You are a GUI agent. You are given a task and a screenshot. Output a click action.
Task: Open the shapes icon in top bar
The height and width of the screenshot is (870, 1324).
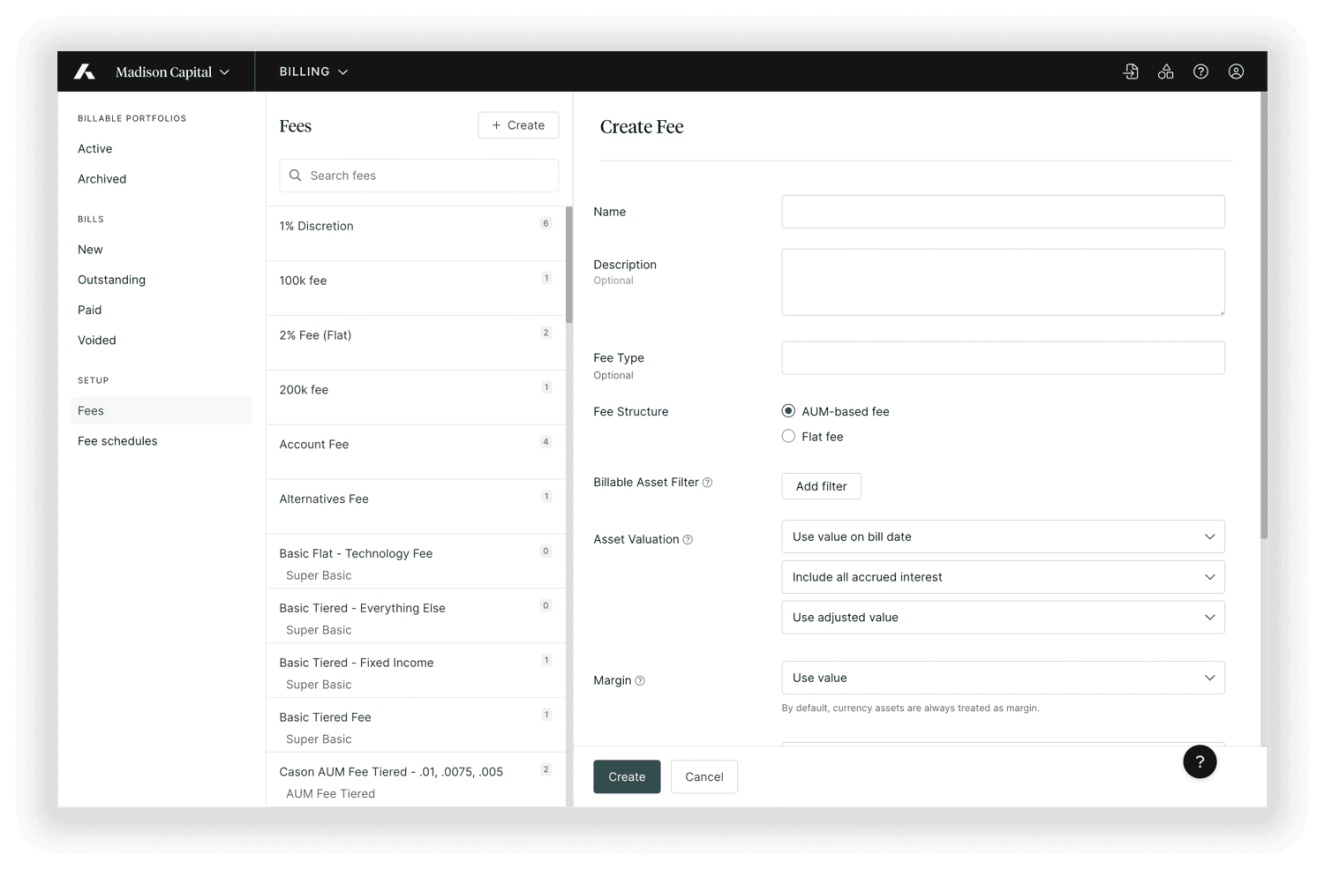(1165, 72)
